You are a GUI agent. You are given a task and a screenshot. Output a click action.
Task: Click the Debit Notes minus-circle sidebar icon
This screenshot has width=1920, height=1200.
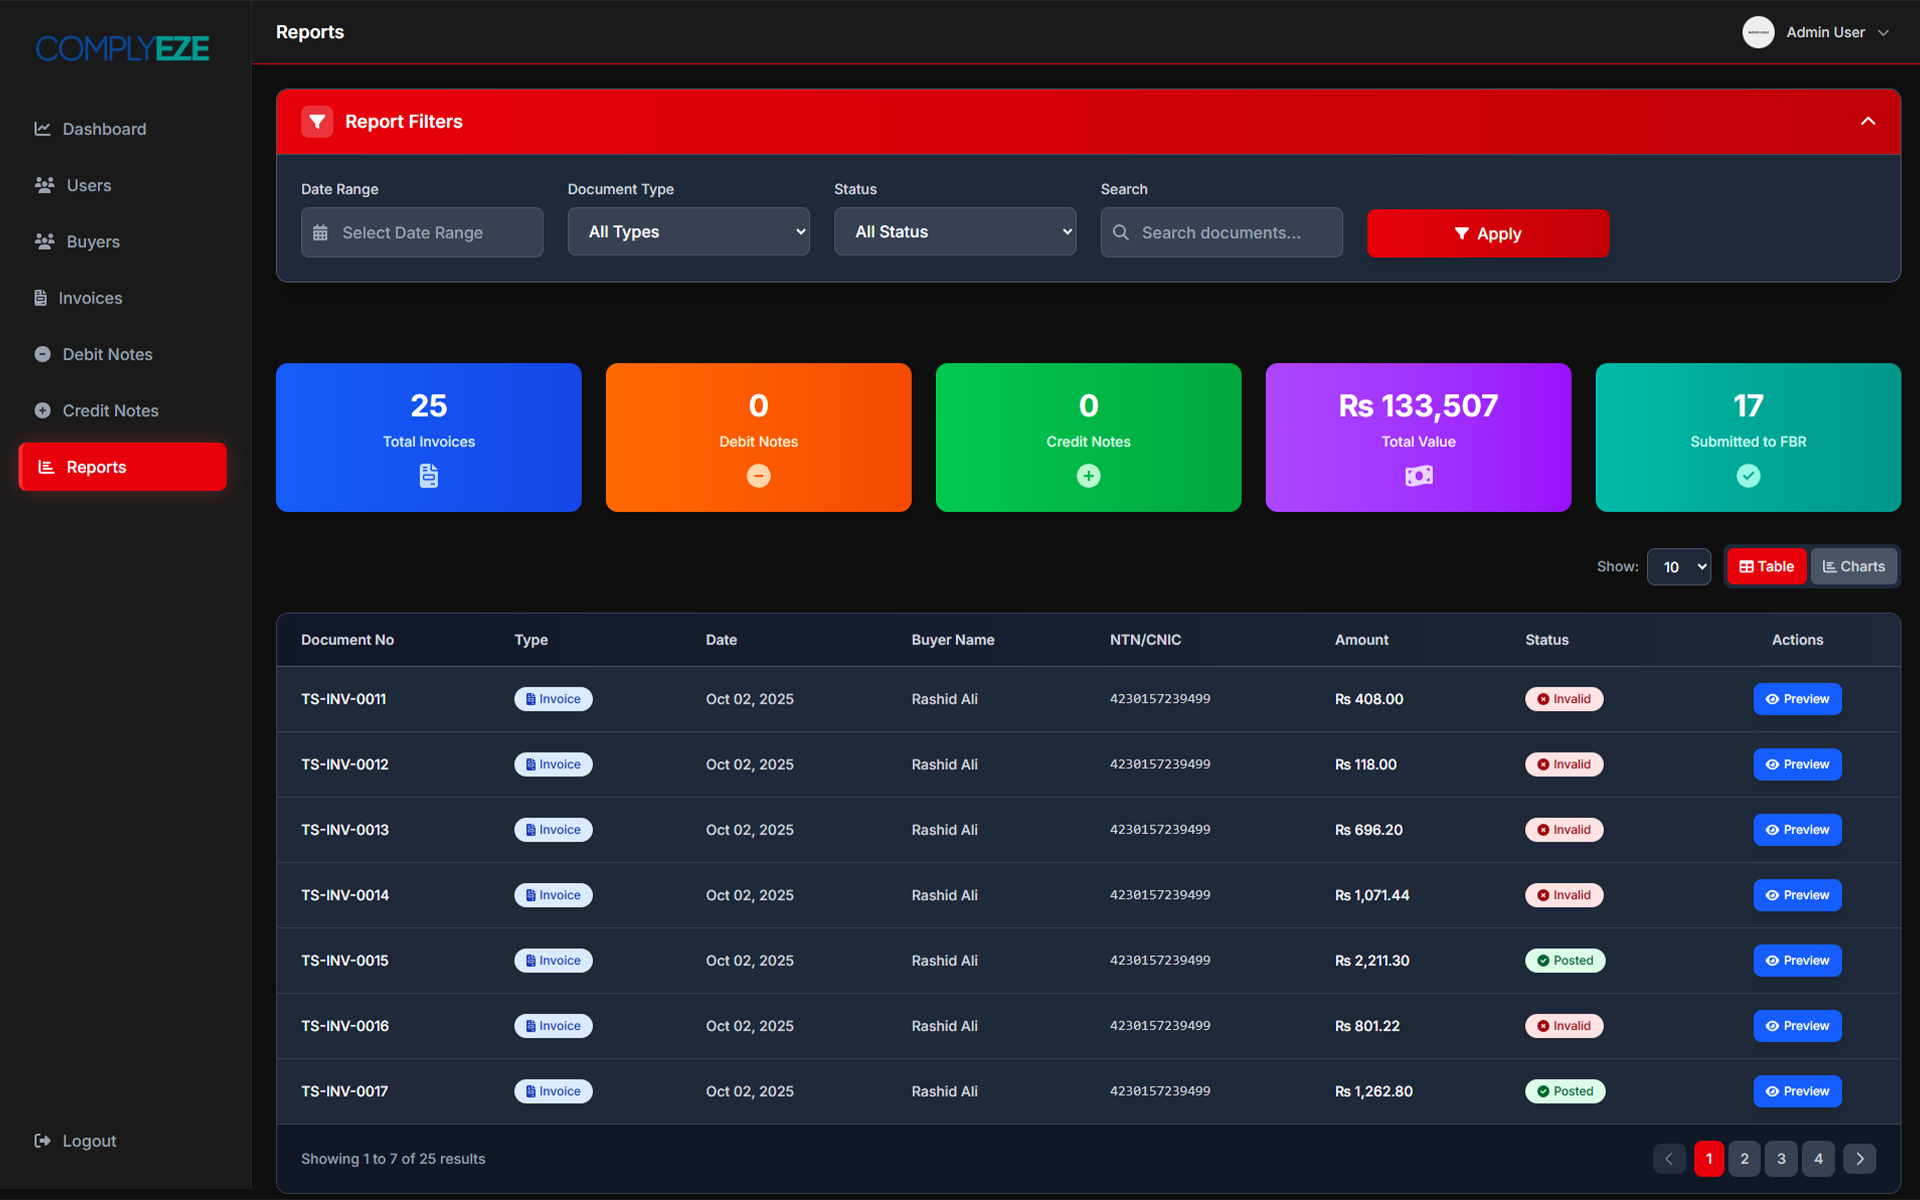42,354
